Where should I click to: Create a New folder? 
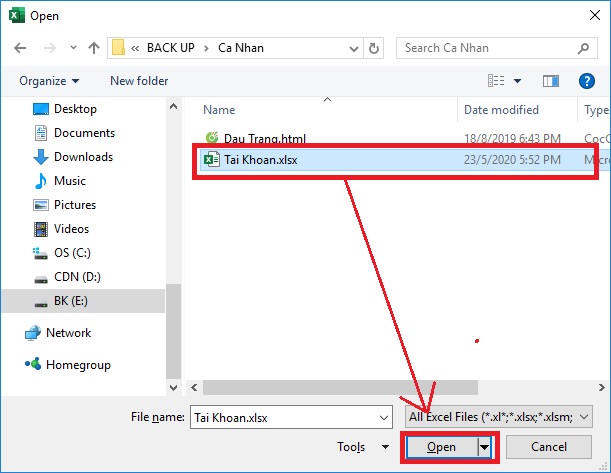click(x=139, y=81)
